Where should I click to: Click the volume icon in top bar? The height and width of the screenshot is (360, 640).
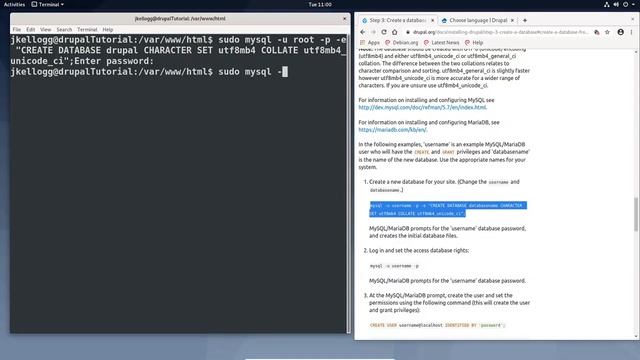pyautogui.click(x=616, y=4)
